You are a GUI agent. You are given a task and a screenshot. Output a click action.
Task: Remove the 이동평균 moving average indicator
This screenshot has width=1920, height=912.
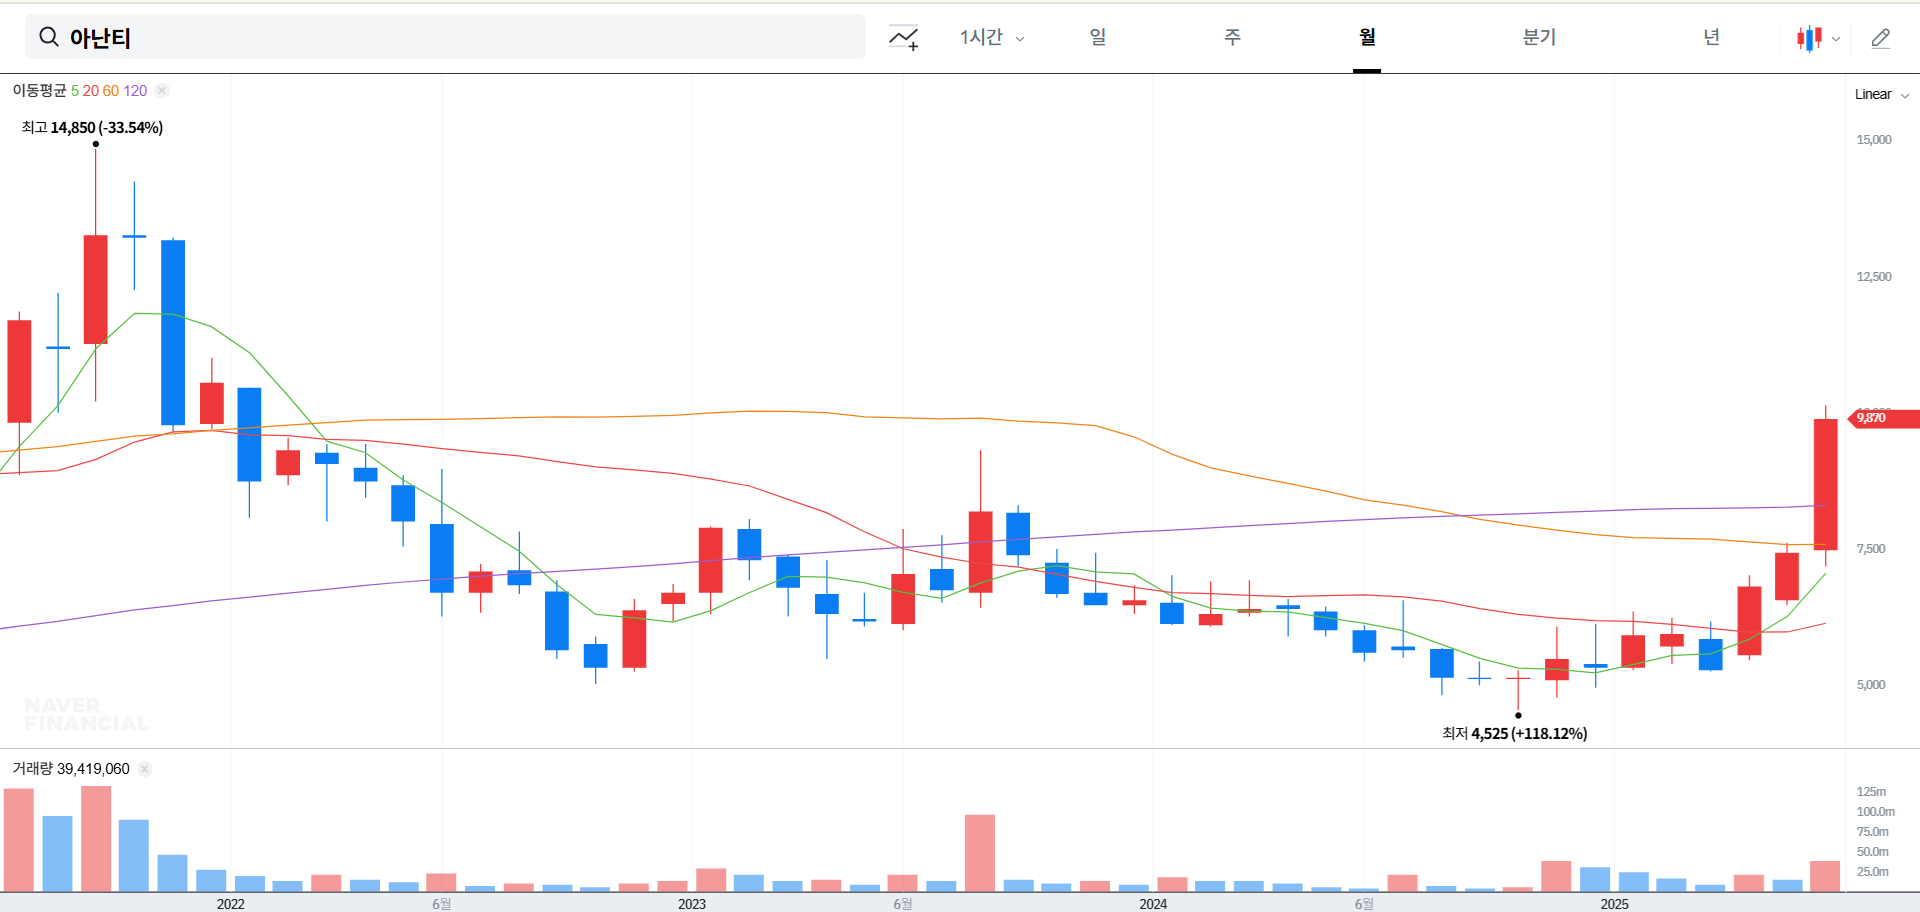(x=162, y=90)
